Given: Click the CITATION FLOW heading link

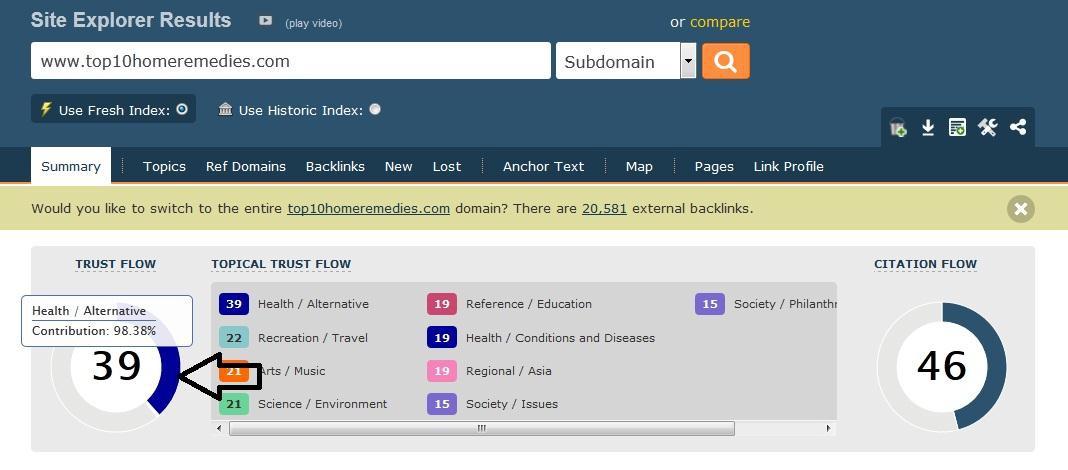Looking at the screenshot, I should [926, 264].
